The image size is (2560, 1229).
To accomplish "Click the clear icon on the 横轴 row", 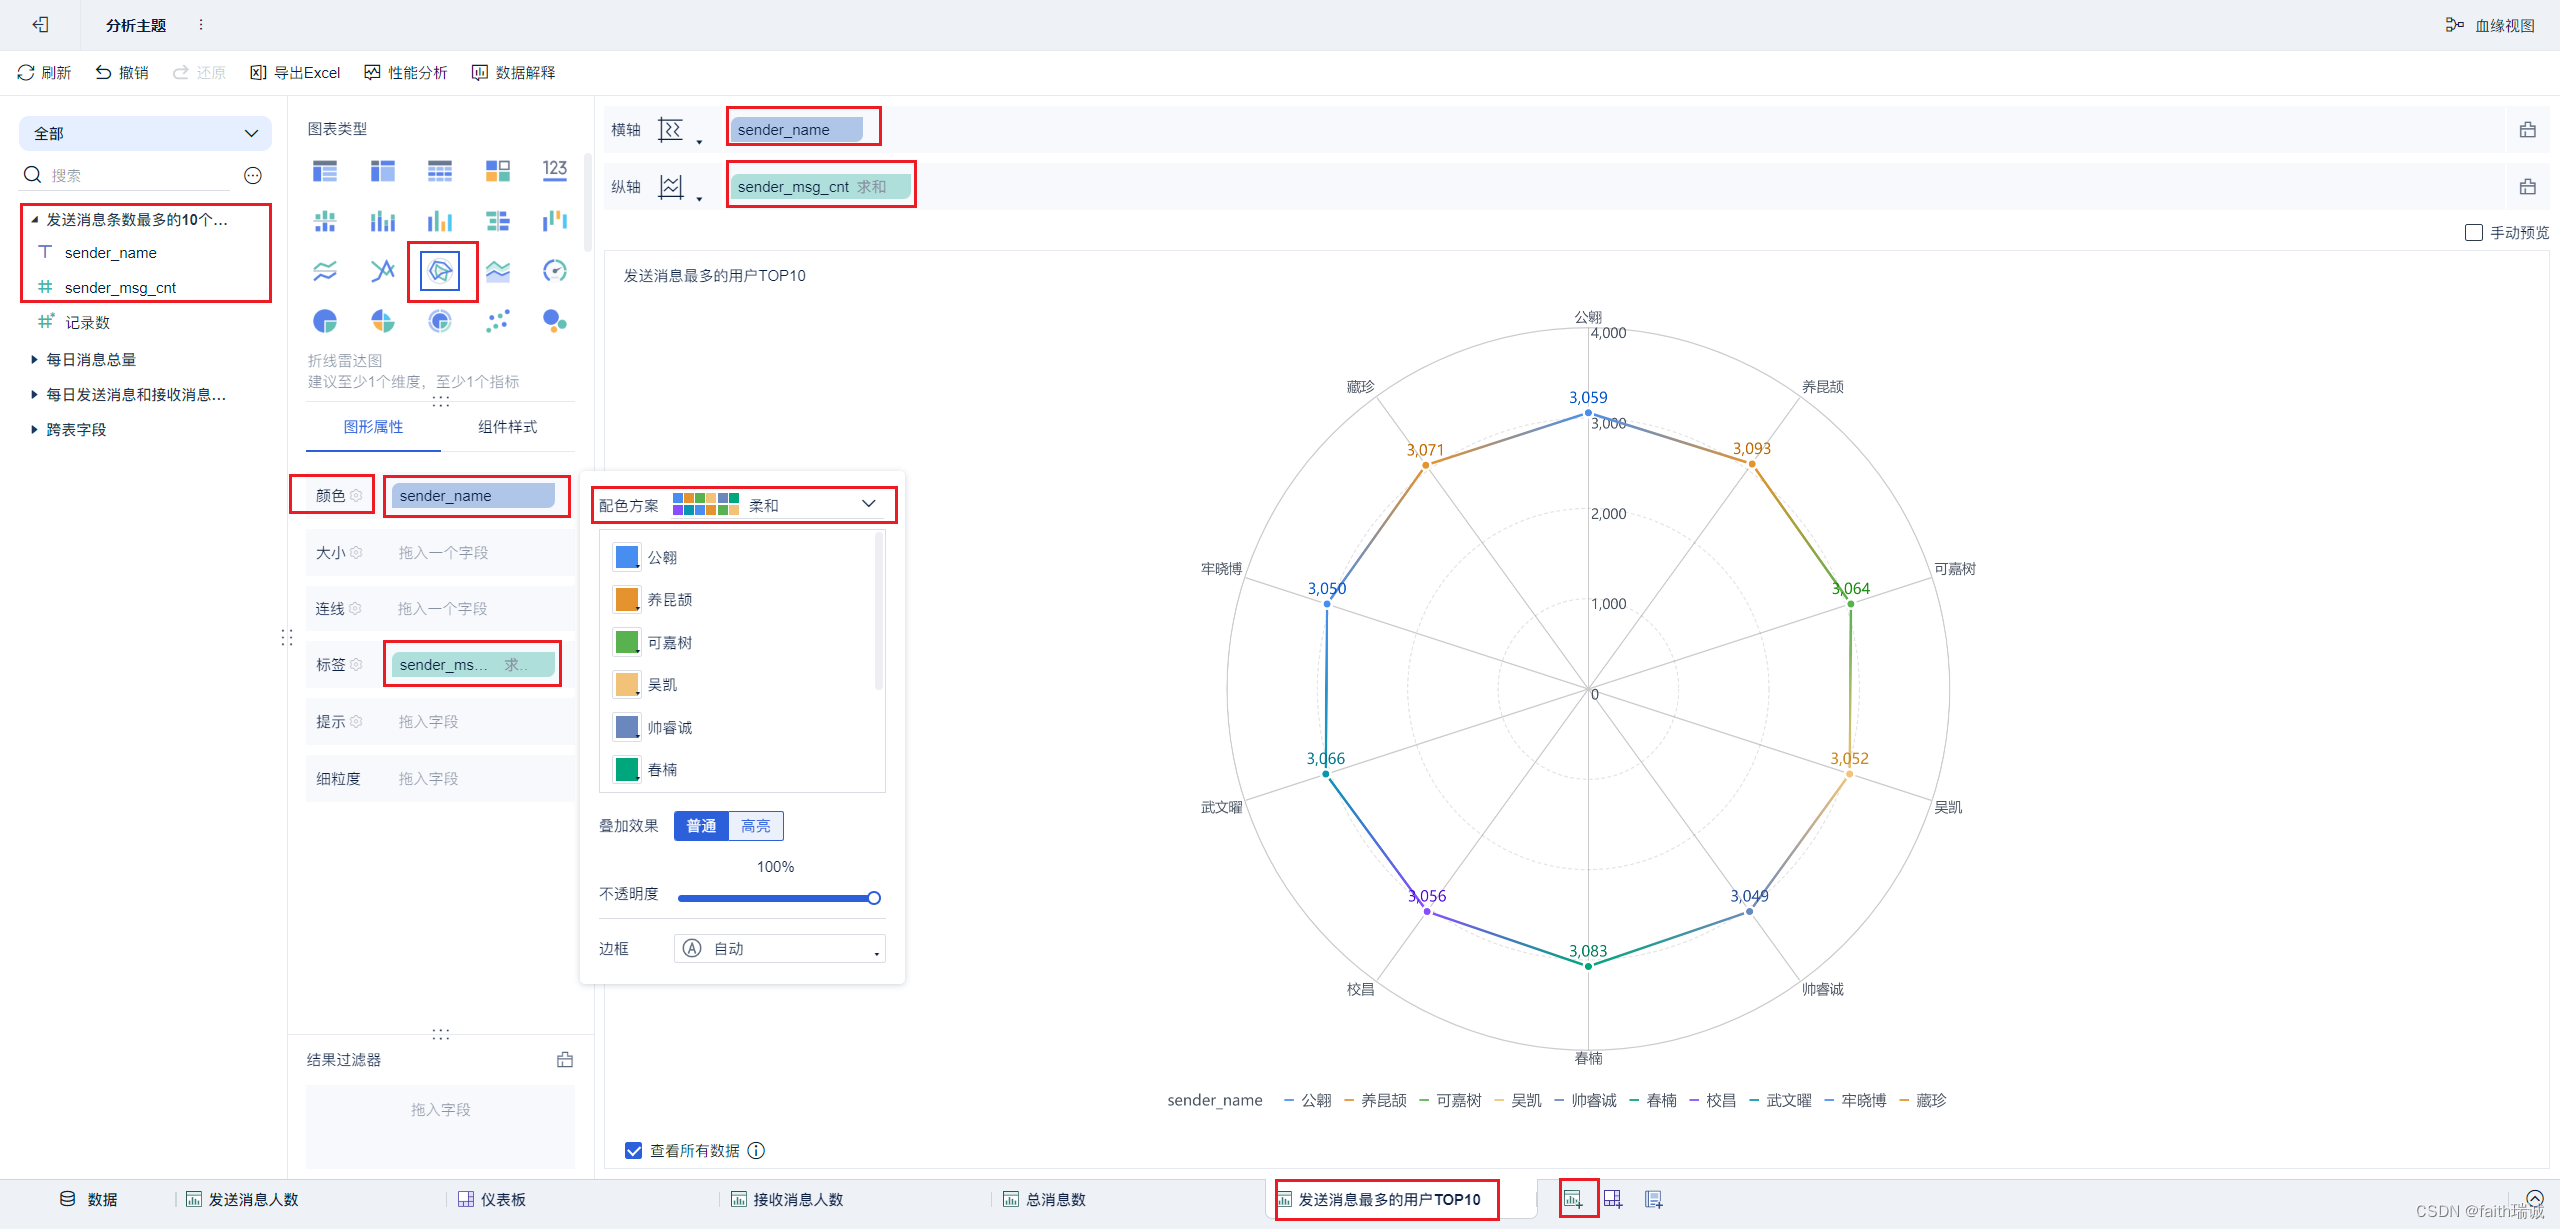I will pyautogui.click(x=2528, y=130).
